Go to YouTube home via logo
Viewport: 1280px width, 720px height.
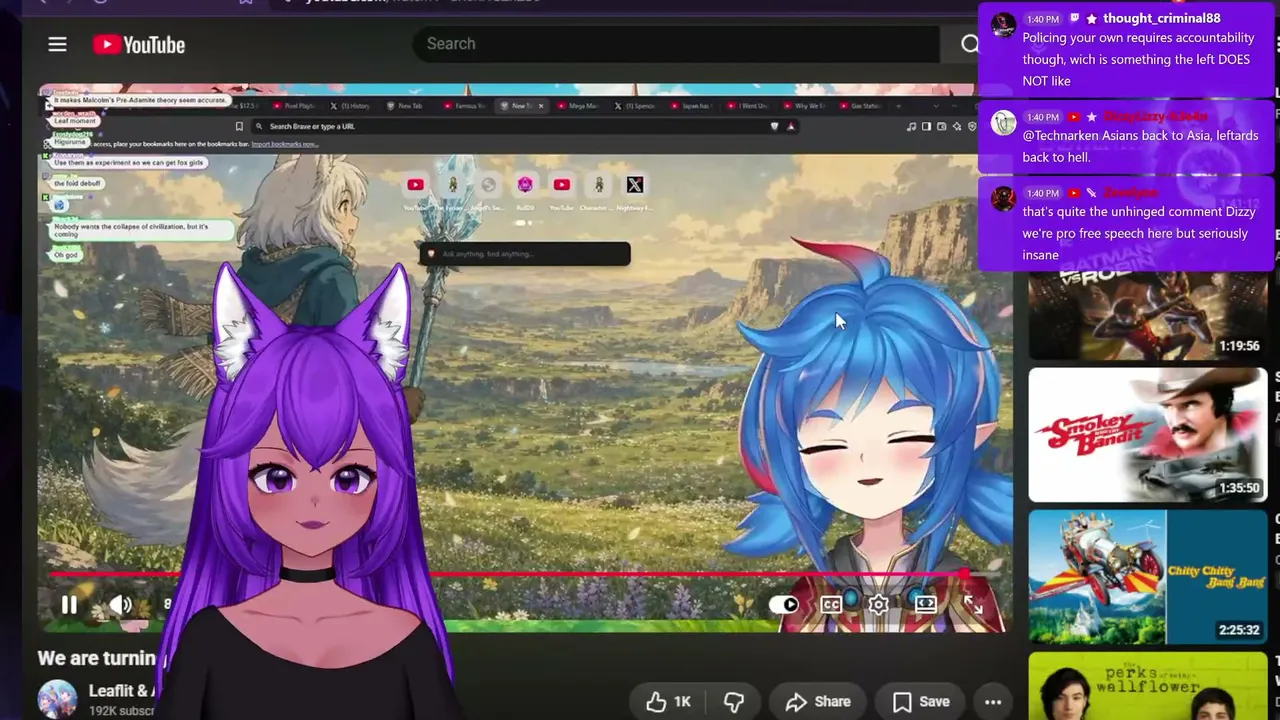[139, 45]
